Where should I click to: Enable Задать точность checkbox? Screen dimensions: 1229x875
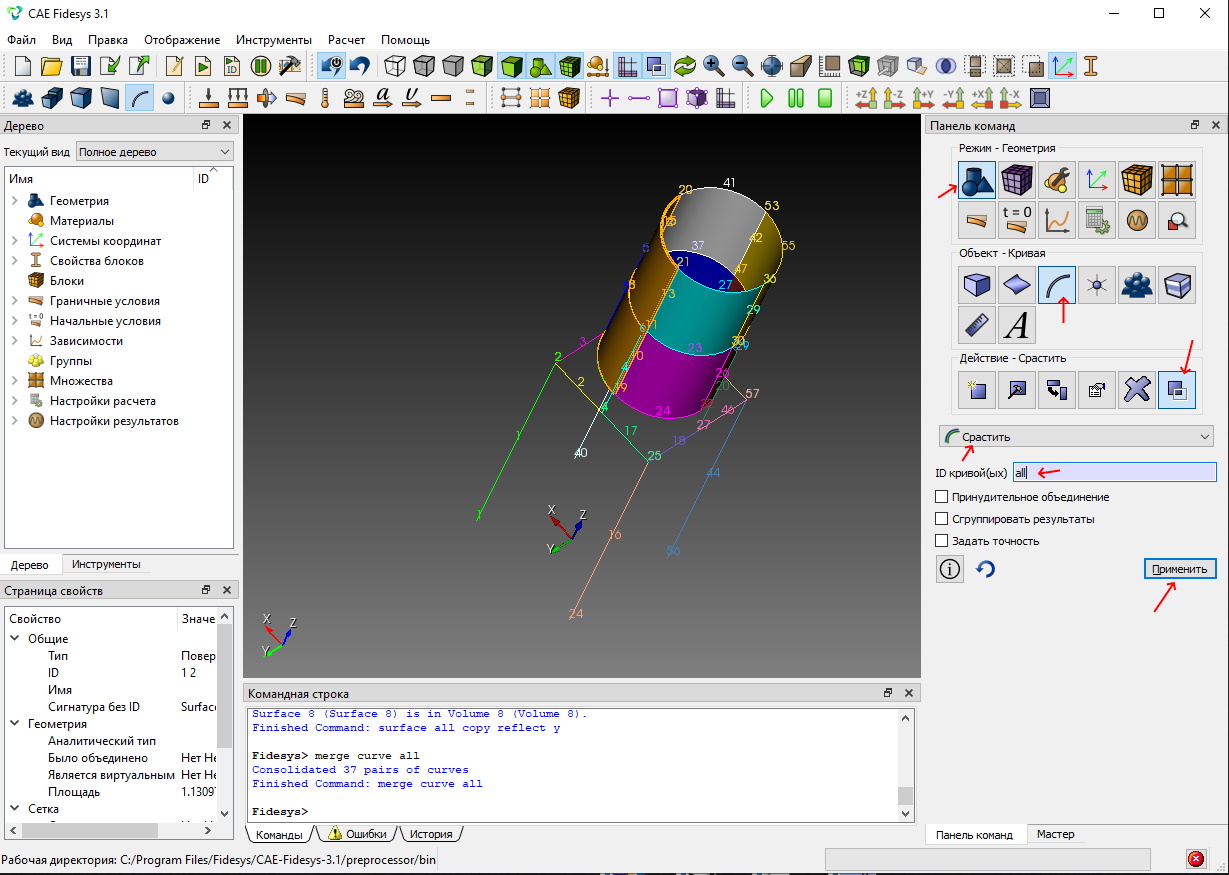[941, 541]
